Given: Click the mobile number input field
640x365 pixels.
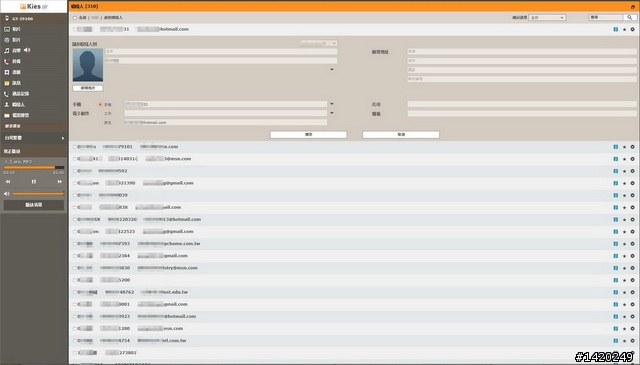Looking at the screenshot, I should pyautogui.click(x=226, y=105).
